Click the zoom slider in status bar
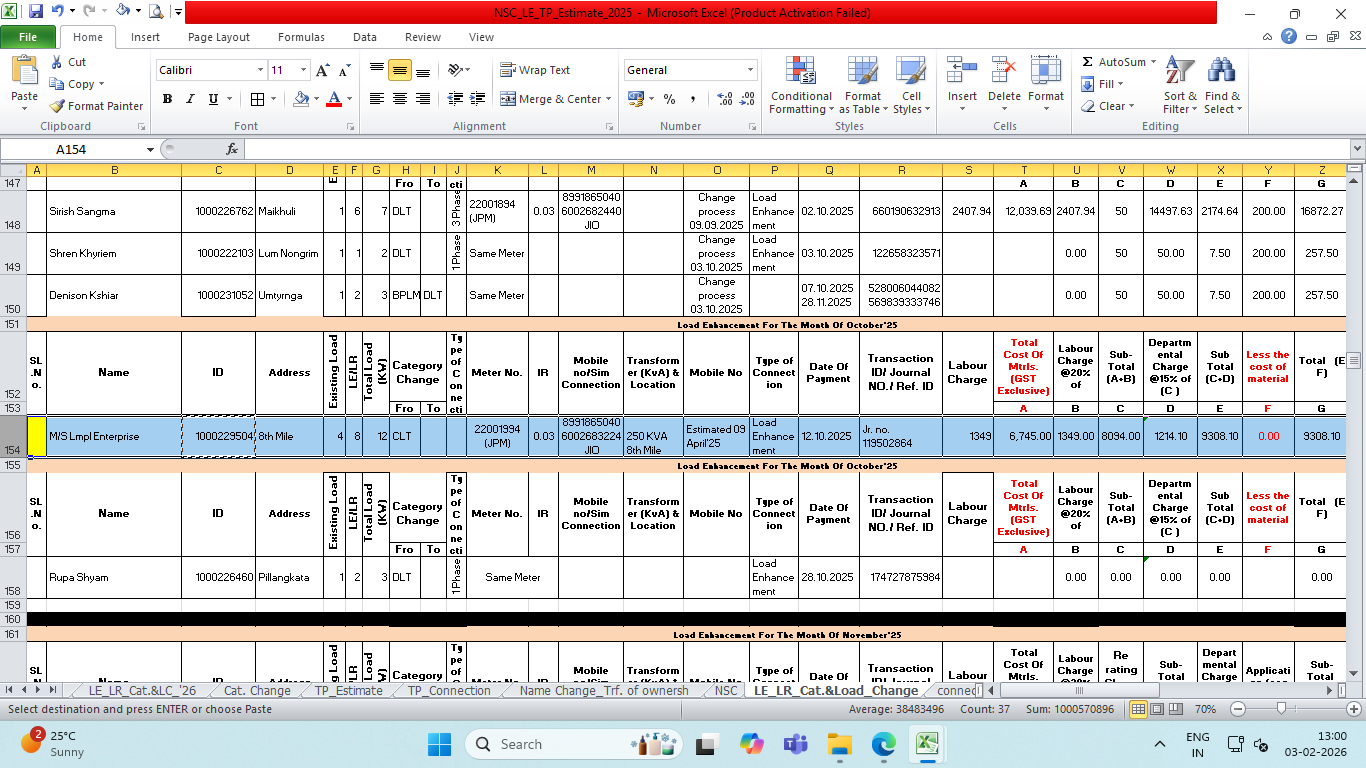1366x768 pixels. [x=1281, y=709]
